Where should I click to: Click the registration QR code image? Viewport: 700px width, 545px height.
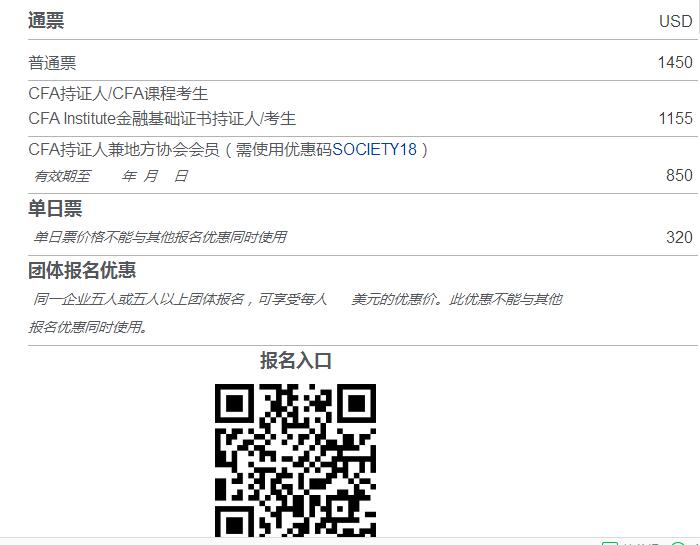tap(296, 460)
